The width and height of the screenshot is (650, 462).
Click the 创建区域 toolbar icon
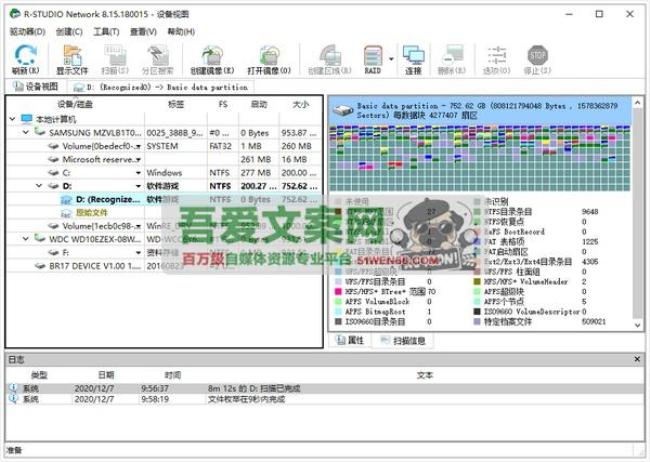(x=330, y=59)
